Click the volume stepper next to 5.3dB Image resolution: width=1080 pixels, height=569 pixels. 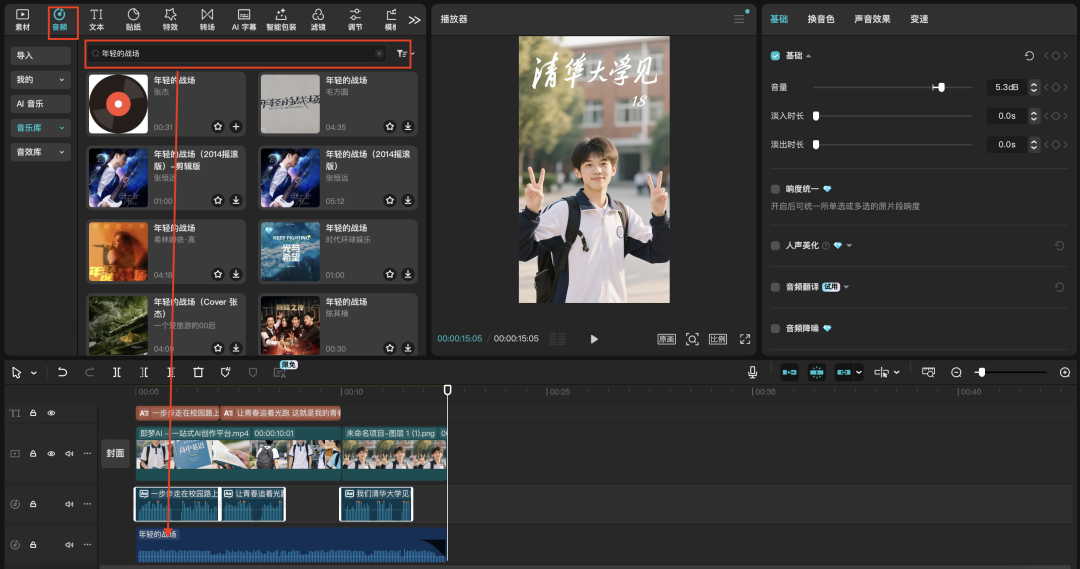(x=1033, y=87)
